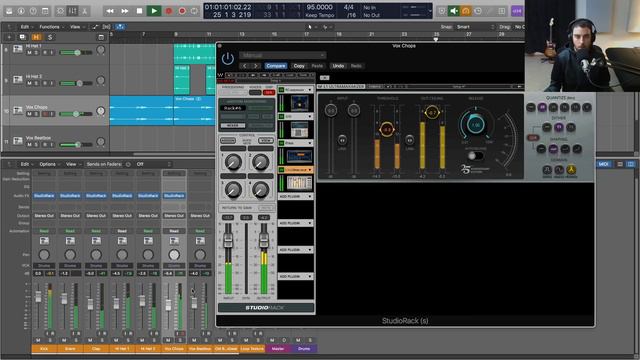The width and height of the screenshot is (640, 360).
Task: Toggle the Cycle button in the transport
Action: [x=195, y=11]
